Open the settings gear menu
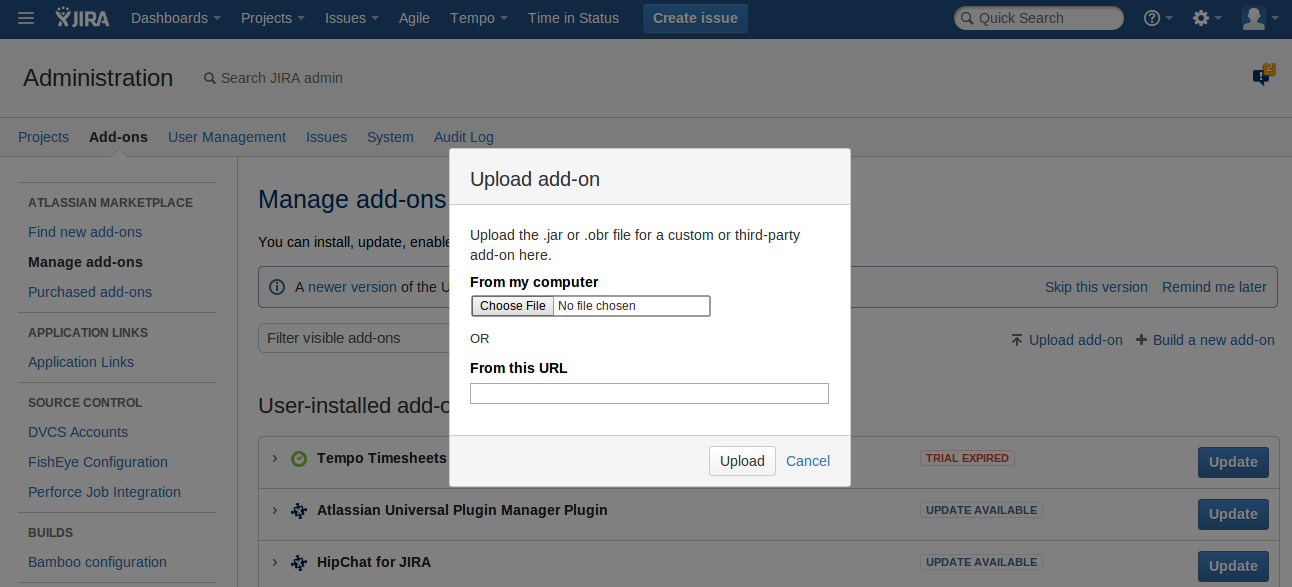This screenshot has height=587, width=1292. (1207, 18)
